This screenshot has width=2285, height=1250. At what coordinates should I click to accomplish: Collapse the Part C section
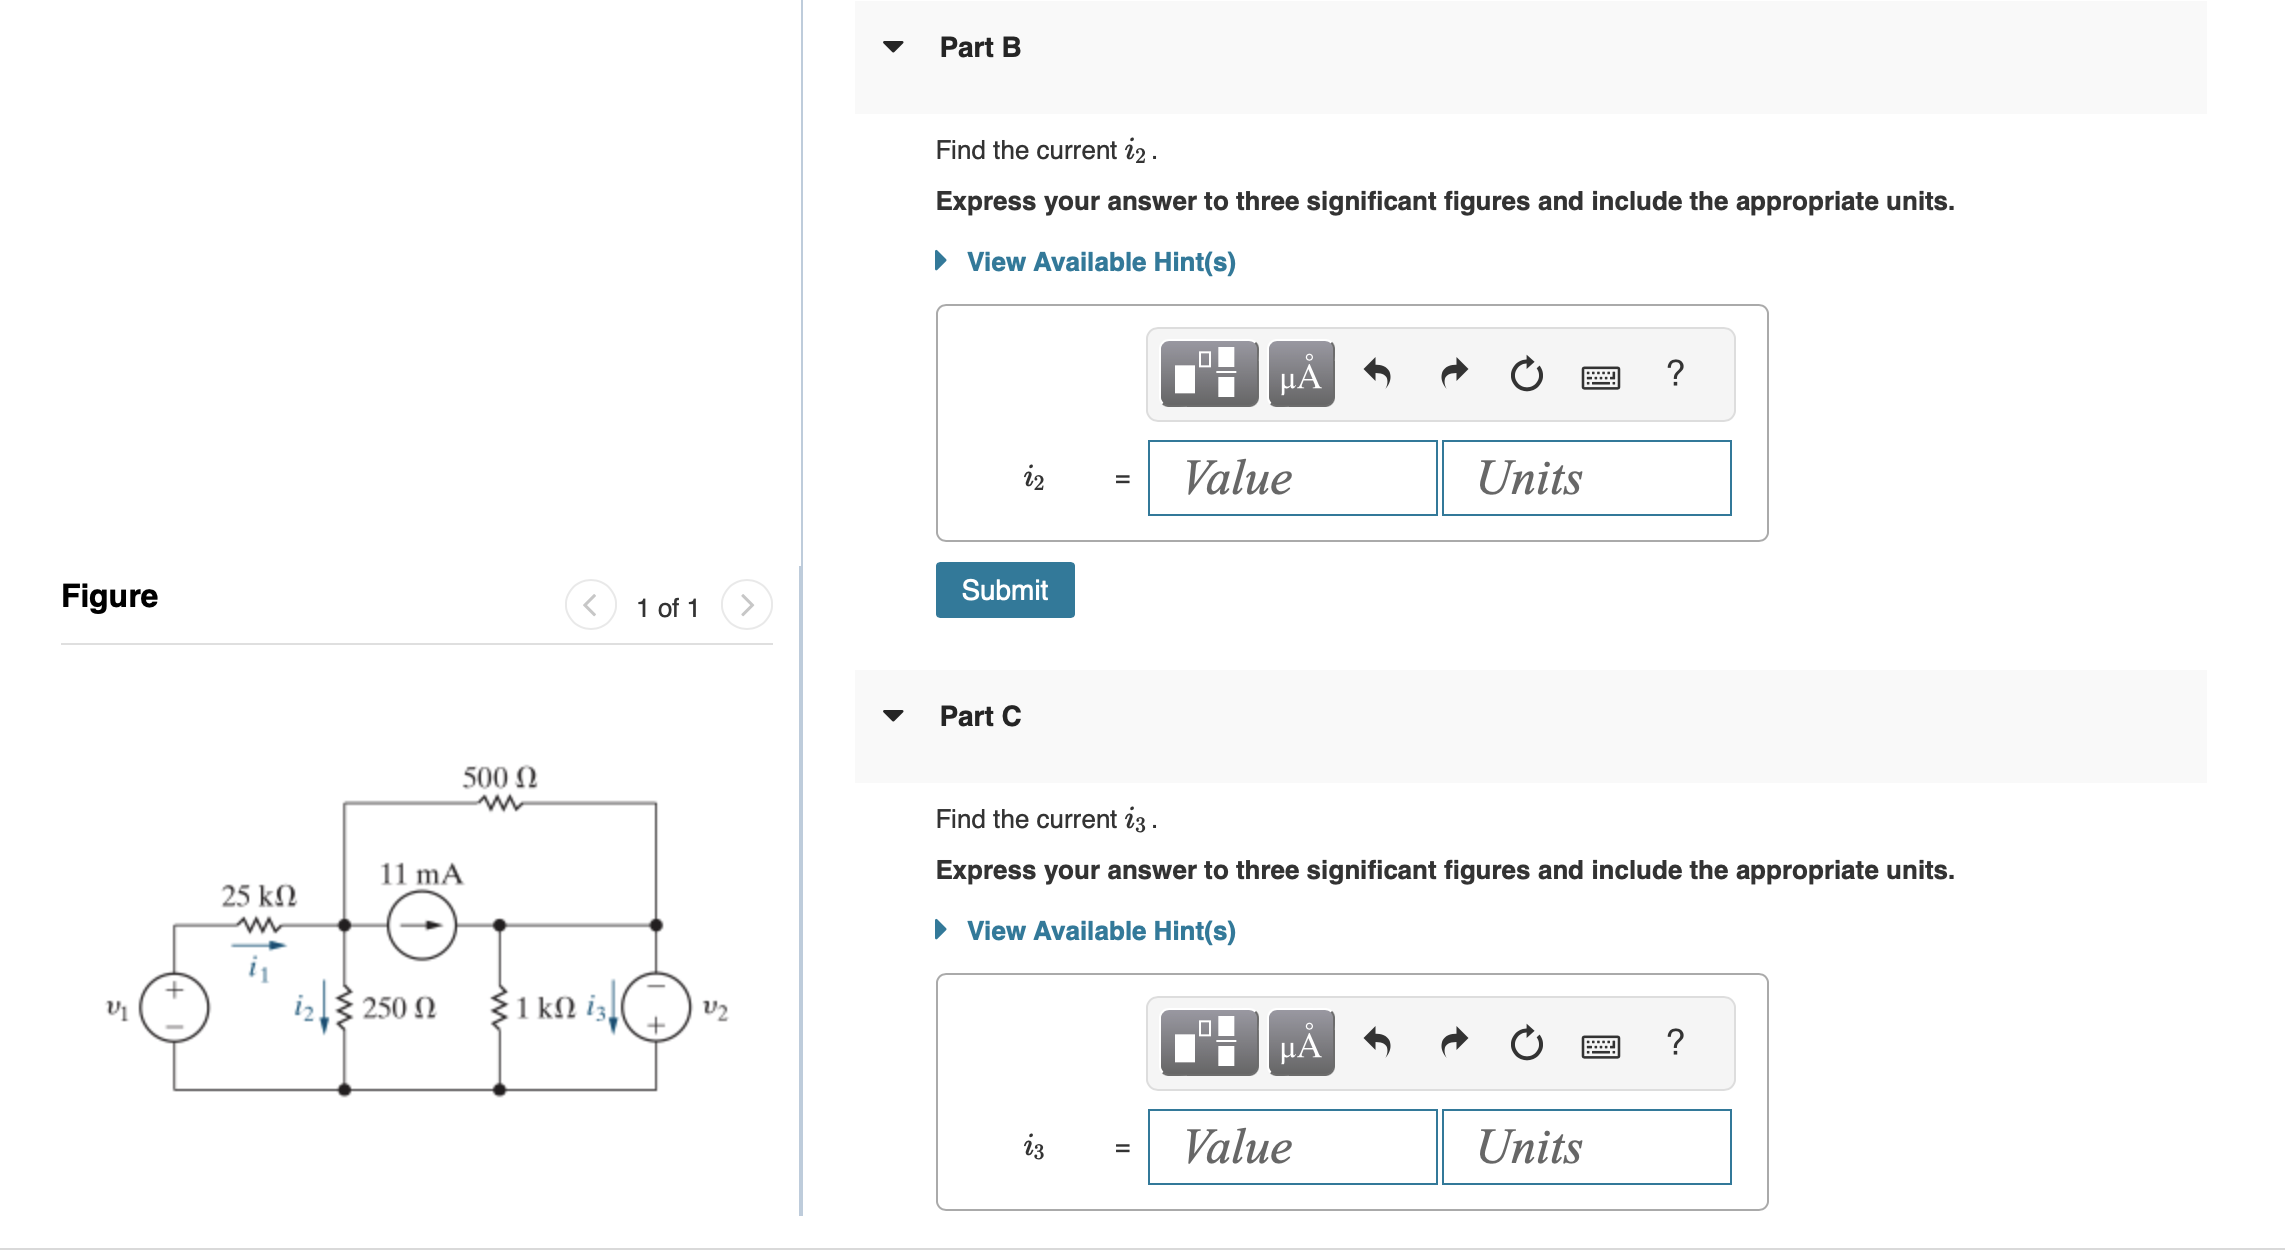pos(894,716)
